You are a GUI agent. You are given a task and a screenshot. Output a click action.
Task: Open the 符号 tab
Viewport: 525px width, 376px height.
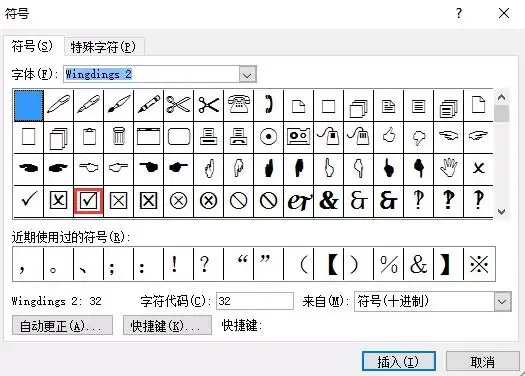[x=33, y=46]
